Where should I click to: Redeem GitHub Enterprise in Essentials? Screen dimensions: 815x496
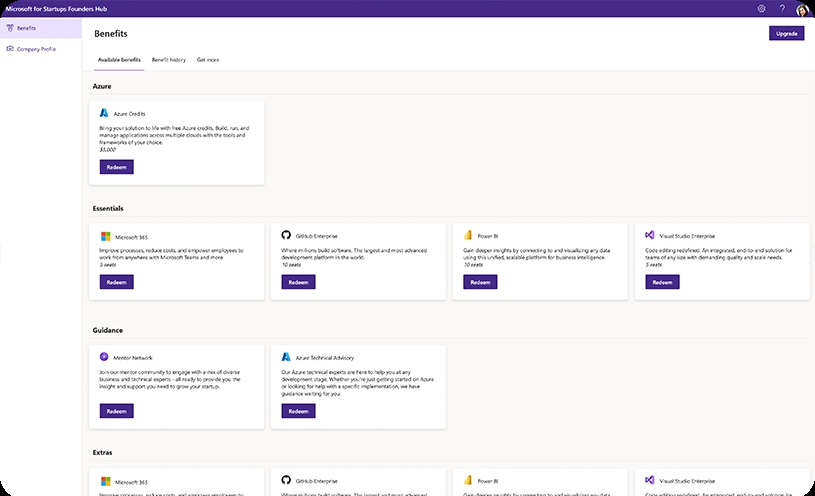click(x=298, y=282)
